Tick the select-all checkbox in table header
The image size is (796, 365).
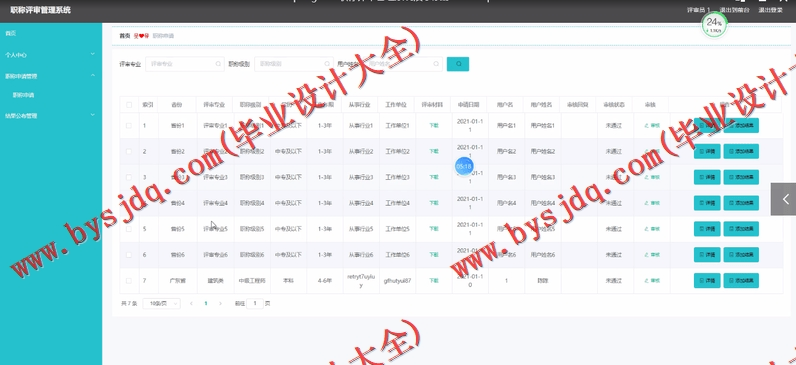(129, 105)
